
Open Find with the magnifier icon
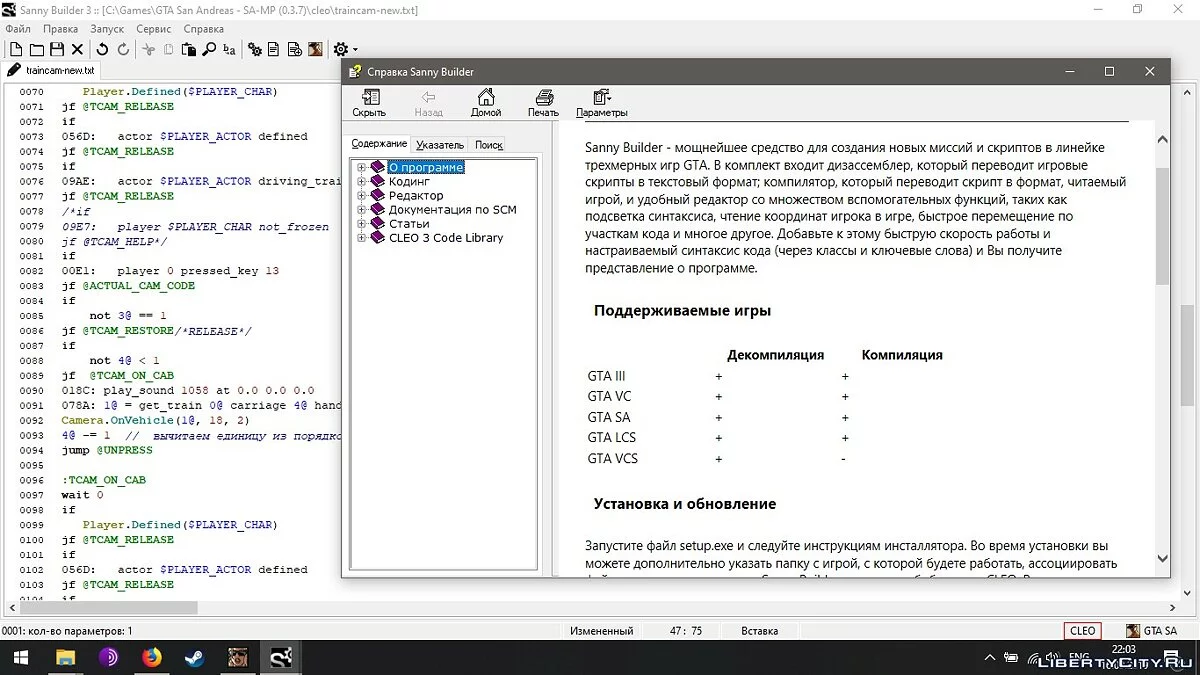tap(209, 49)
